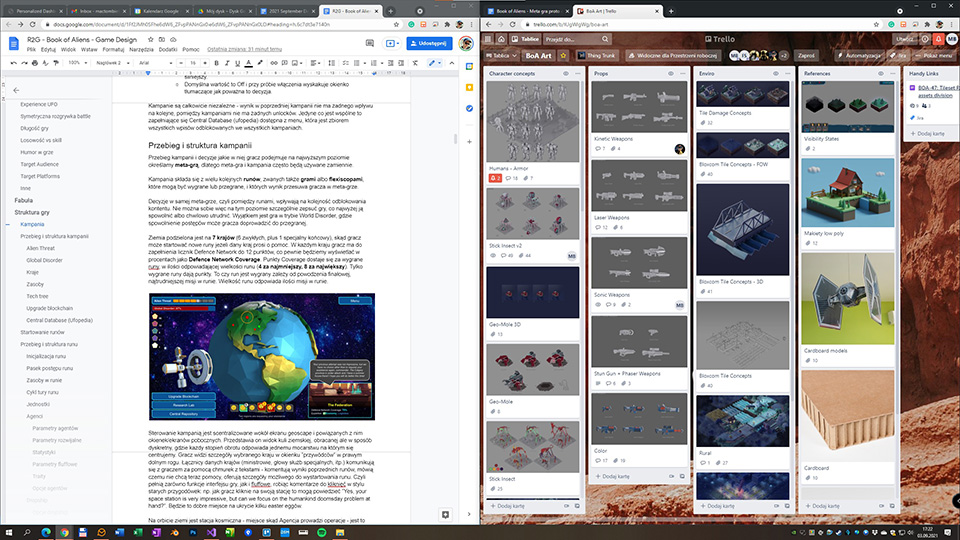Open the Enviro list three-dots menu
This screenshot has width=960, height=540.
[788, 73]
